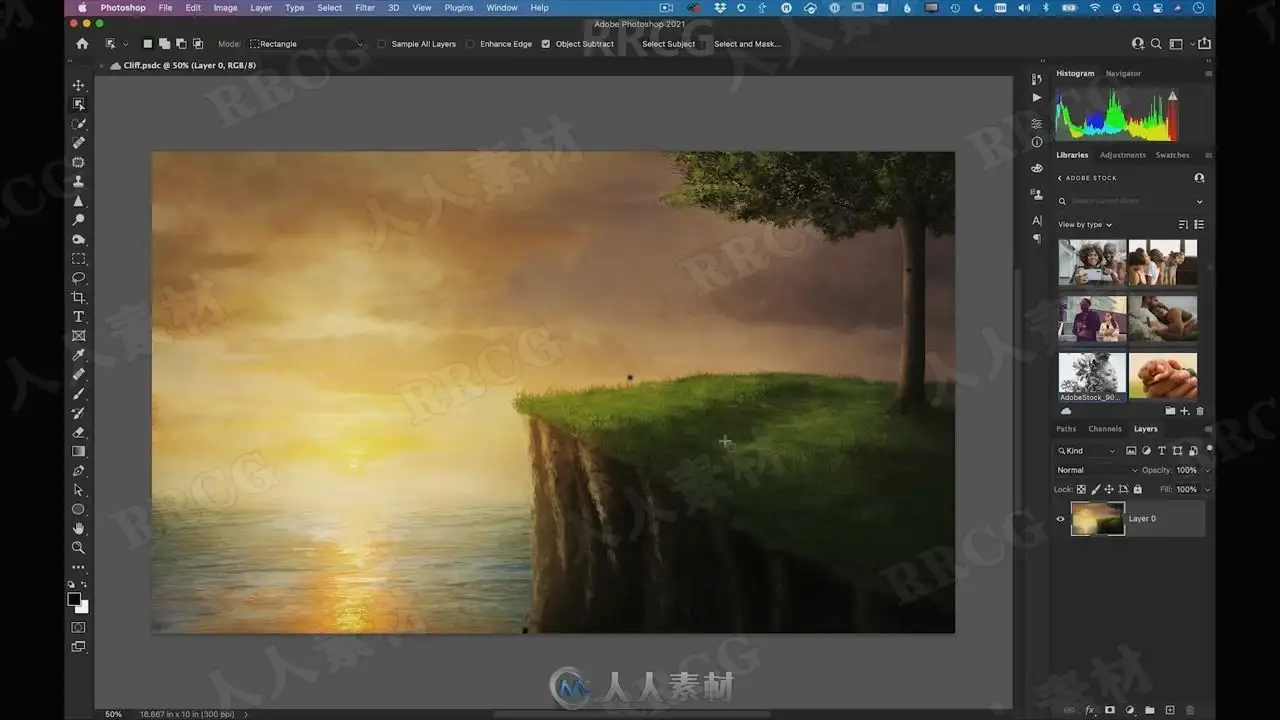Image resolution: width=1280 pixels, height=720 pixels.
Task: Open the Normal blend mode dropdown
Action: click(1097, 470)
